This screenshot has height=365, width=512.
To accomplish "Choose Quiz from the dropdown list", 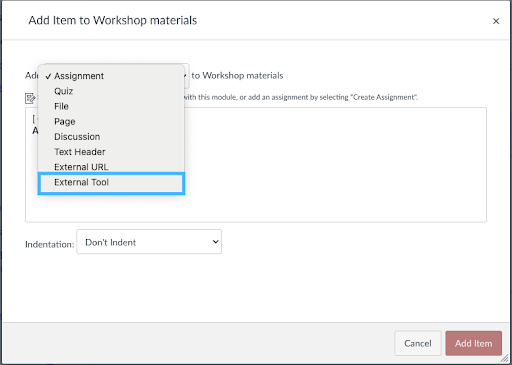I will (111, 91).
